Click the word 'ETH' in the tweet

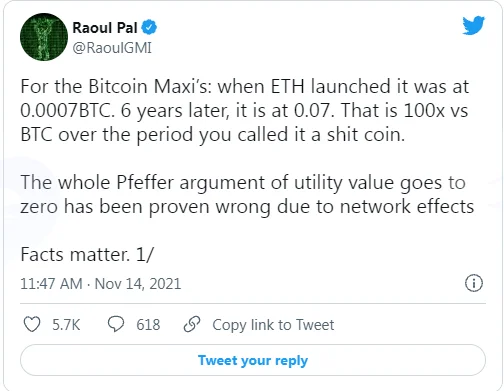point(287,87)
